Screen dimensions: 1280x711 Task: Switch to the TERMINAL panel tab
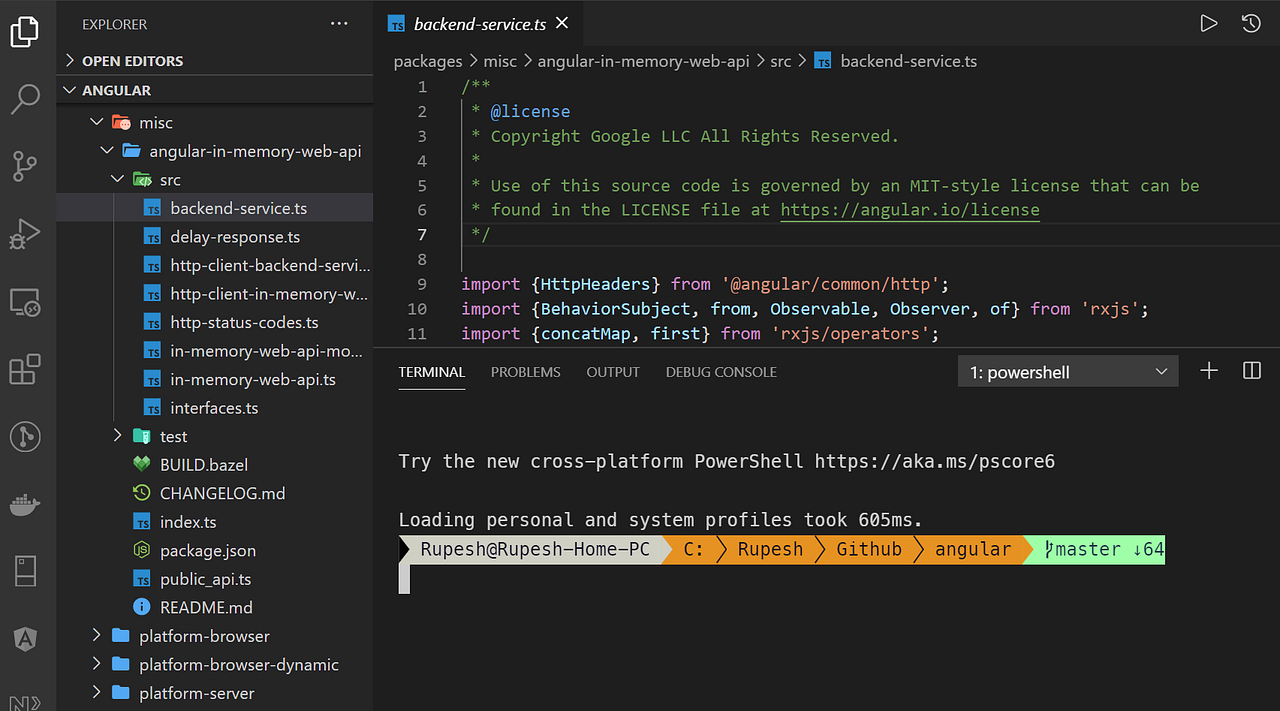[x=432, y=372]
